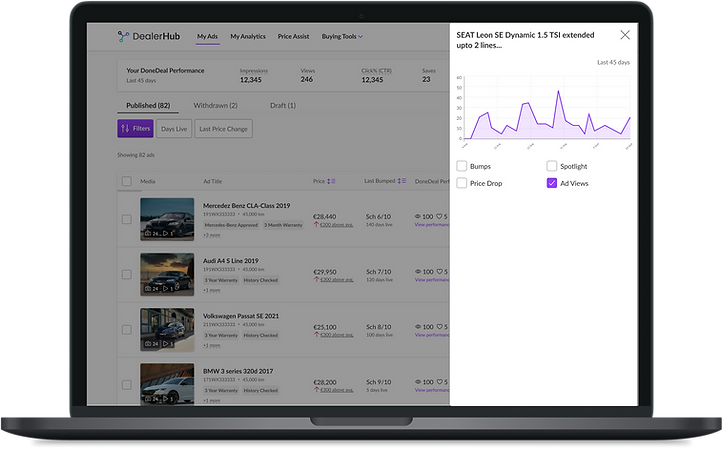The height and width of the screenshot is (449, 722).
Task: Enable the Bumps checkbox
Action: (x=462, y=166)
